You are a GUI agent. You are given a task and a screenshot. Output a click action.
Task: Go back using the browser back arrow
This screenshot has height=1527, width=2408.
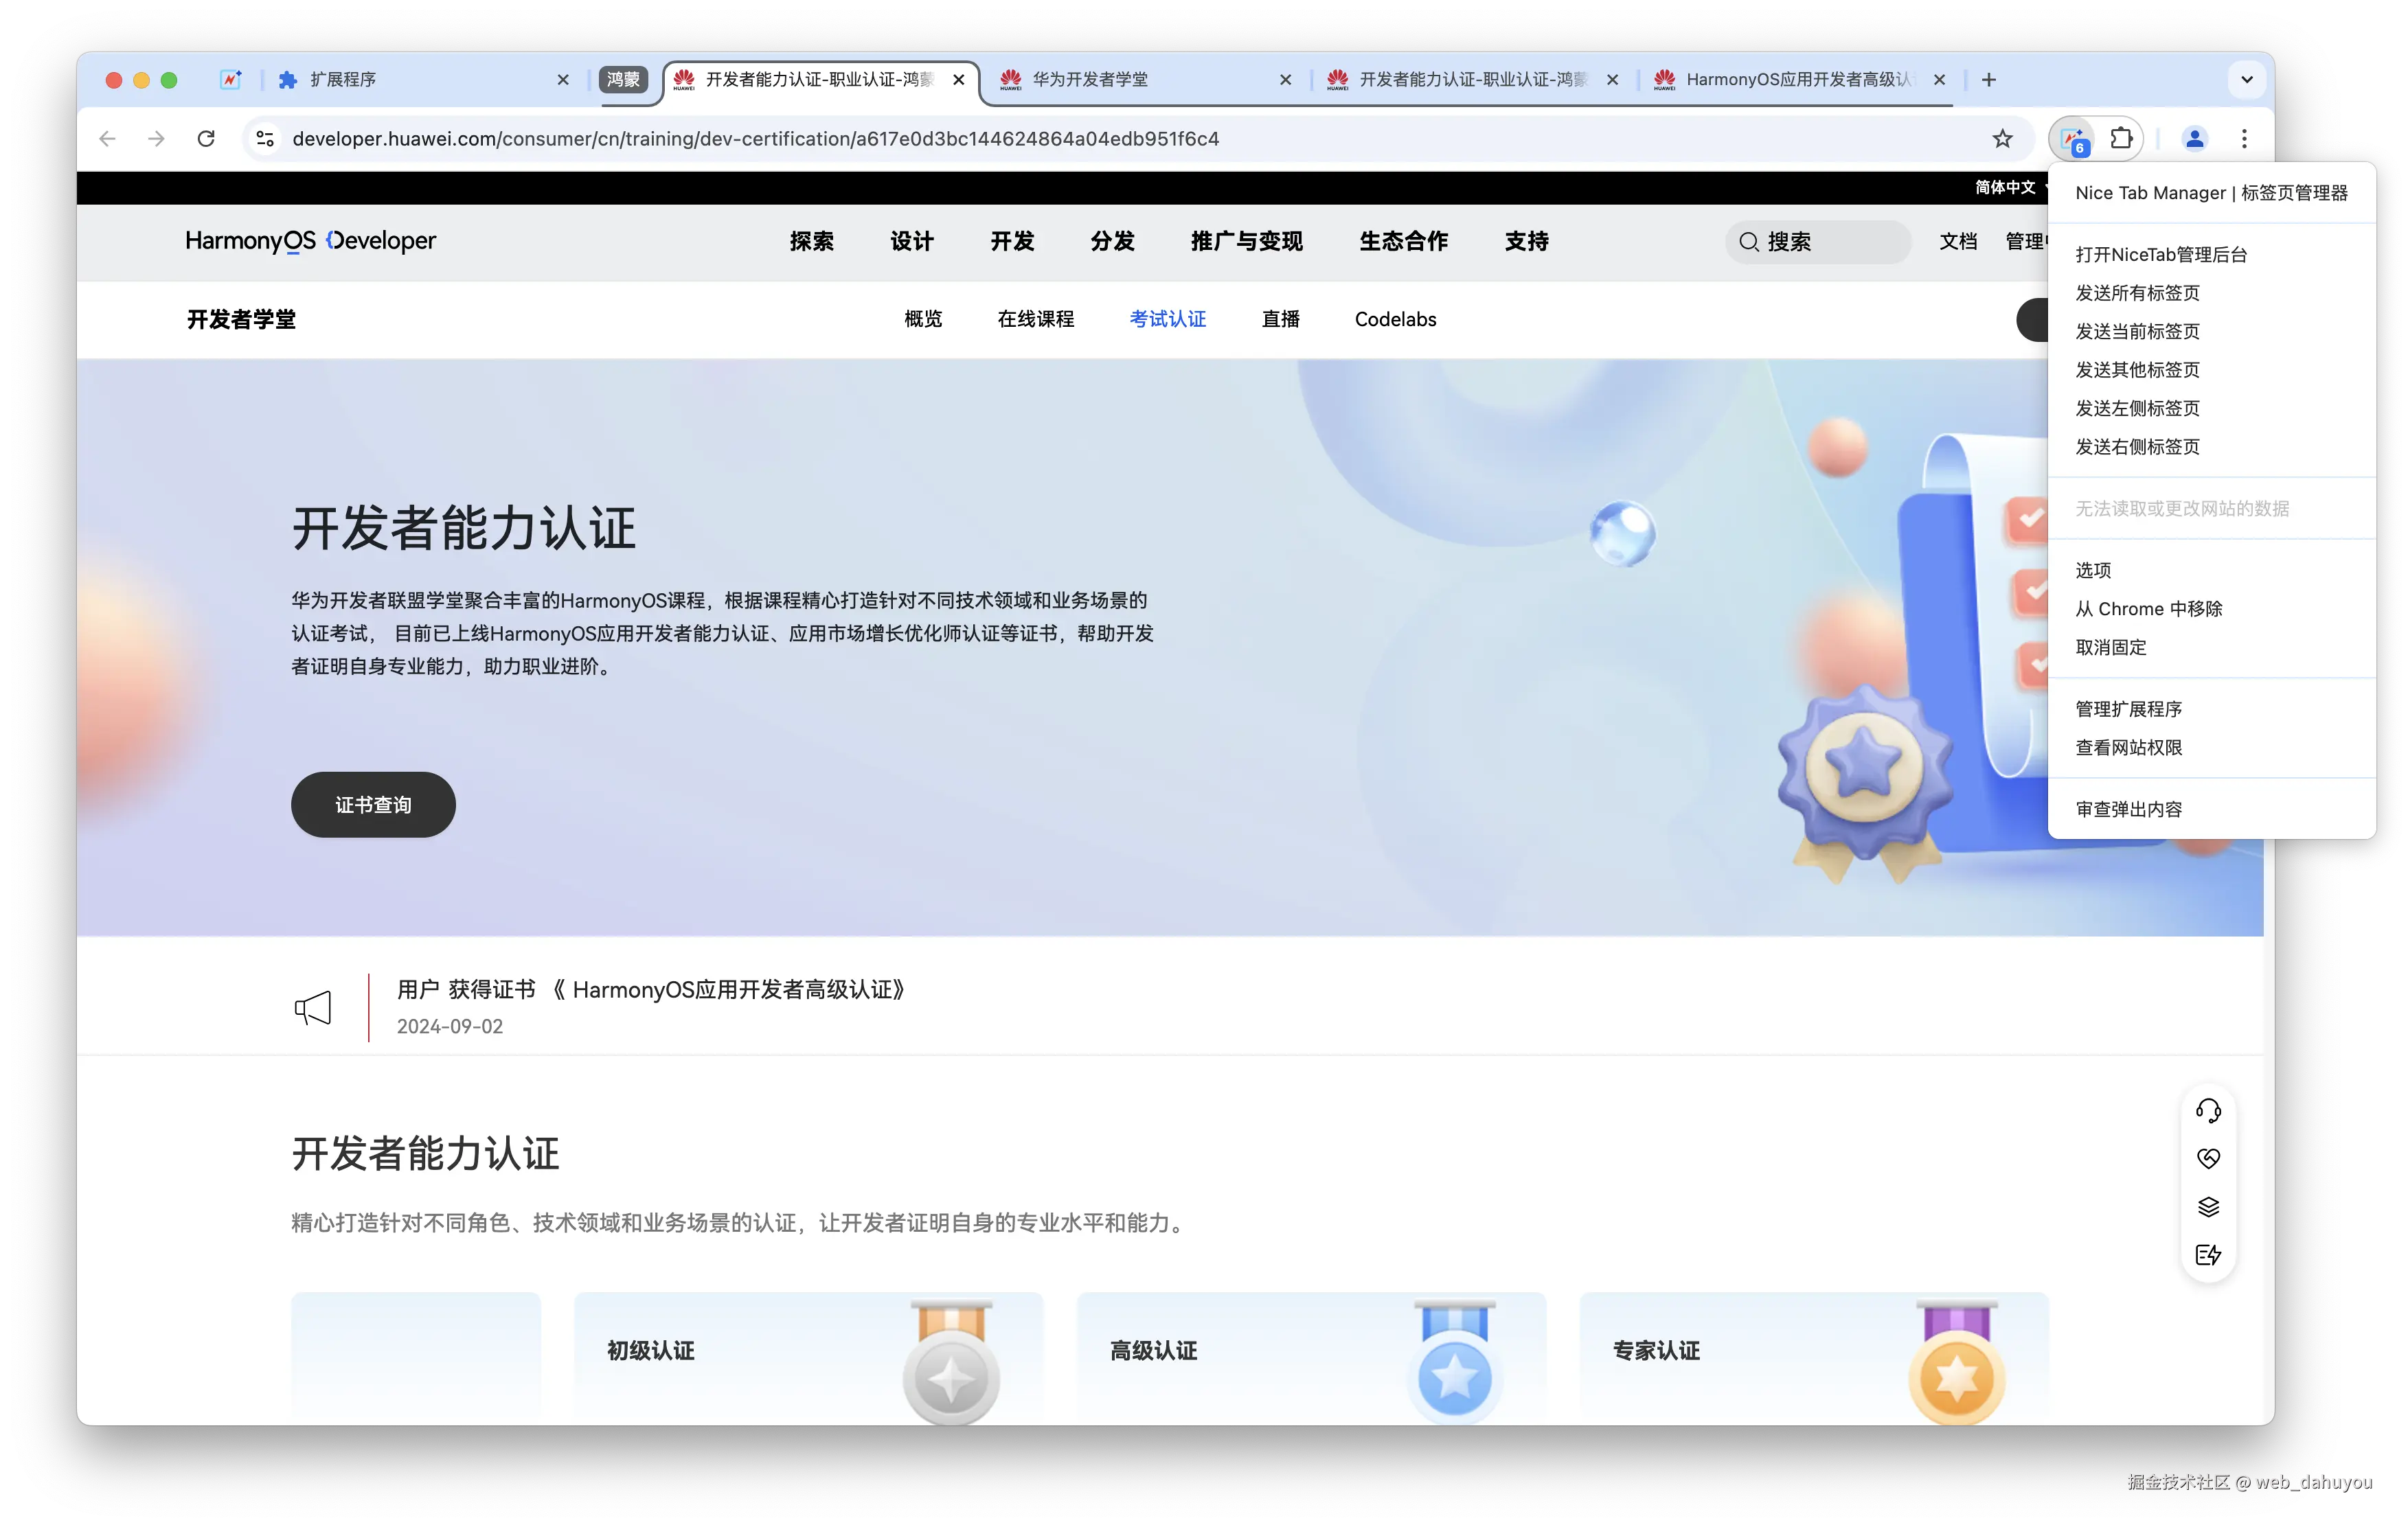click(107, 139)
